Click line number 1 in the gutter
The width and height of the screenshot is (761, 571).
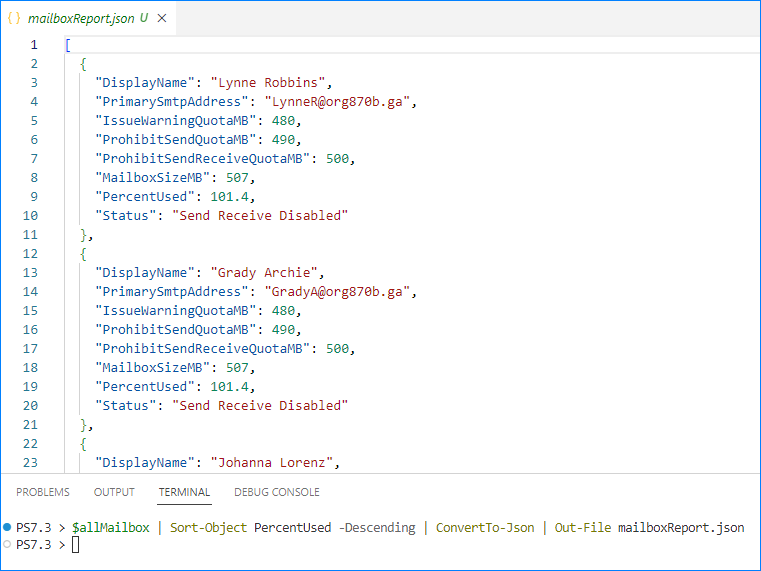(x=34, y=45)
